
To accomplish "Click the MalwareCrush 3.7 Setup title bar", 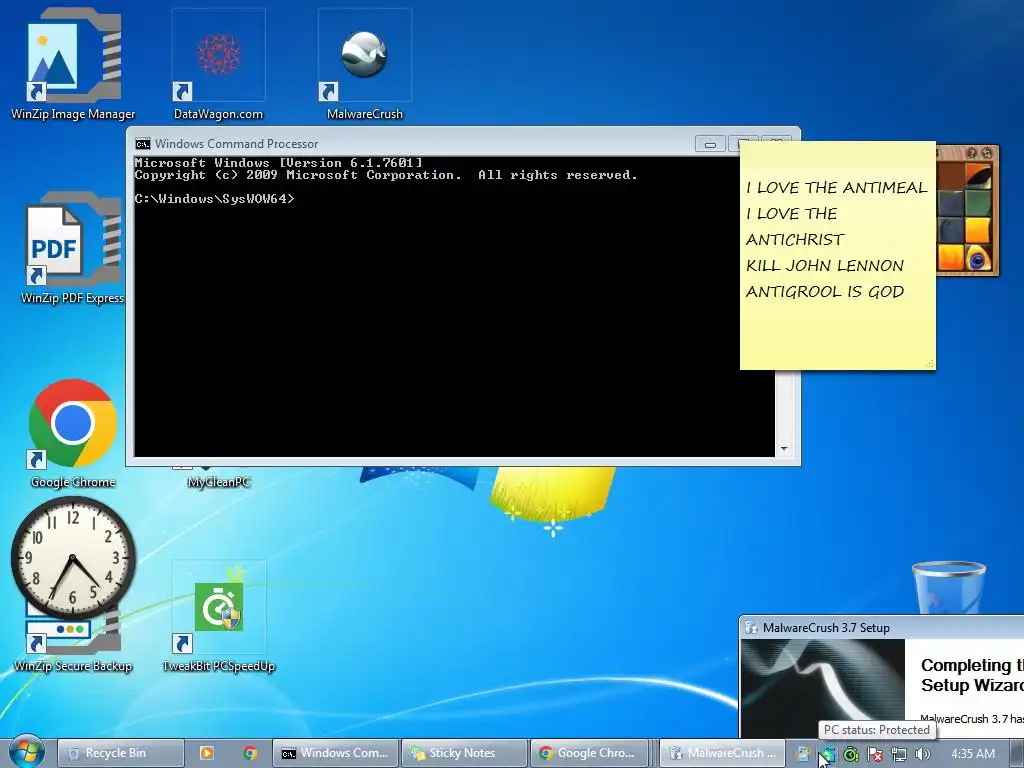I will click(x=882, y=628).
